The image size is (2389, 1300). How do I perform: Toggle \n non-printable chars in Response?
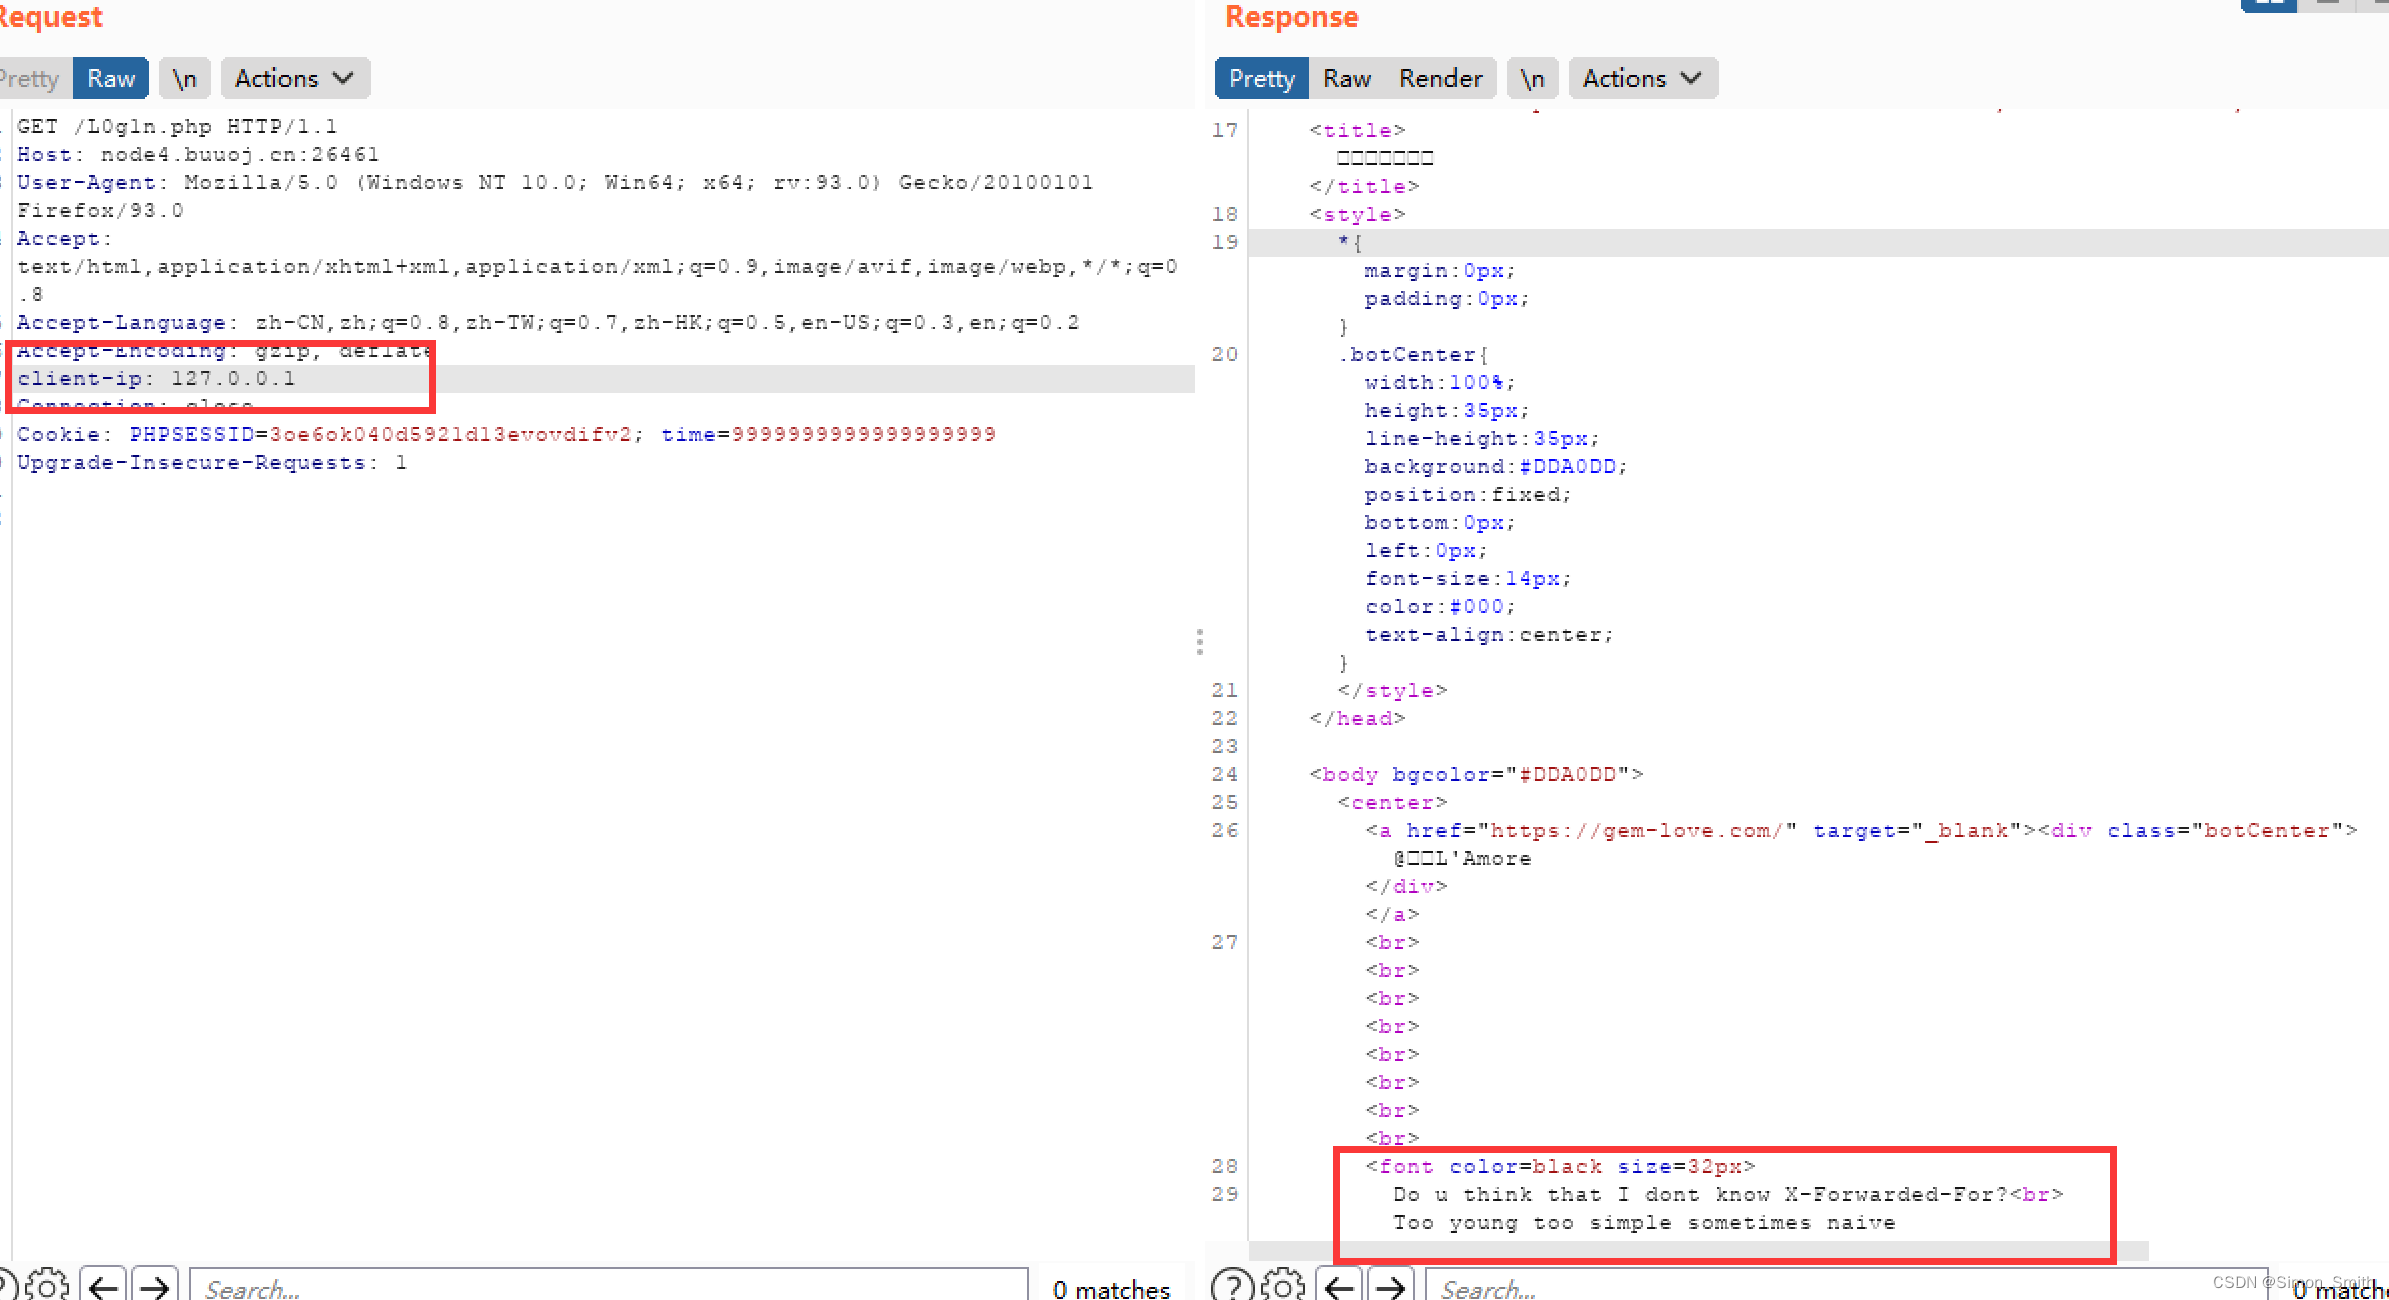pos(1532,78)
